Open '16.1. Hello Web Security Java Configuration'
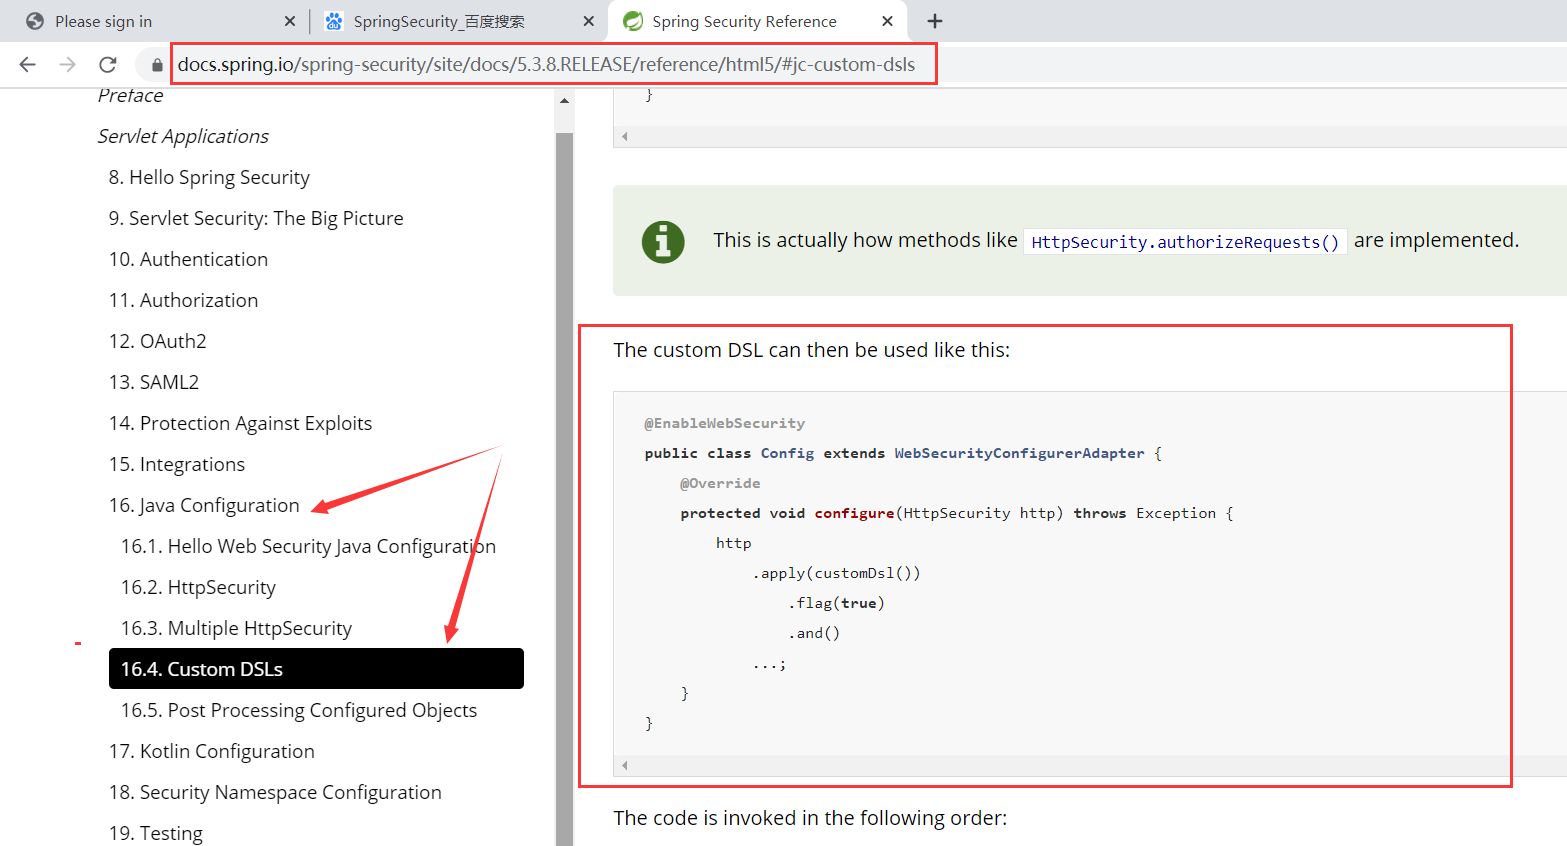The image size is (1567, 846). click(308, 546)
